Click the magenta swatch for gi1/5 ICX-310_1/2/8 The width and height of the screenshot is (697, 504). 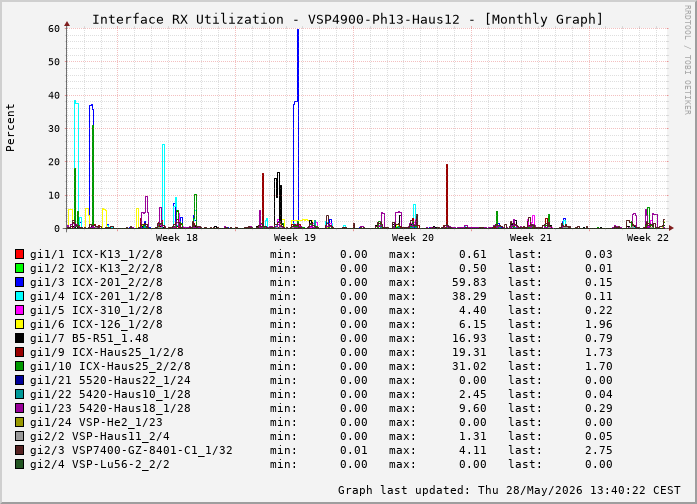coord(19,310)
